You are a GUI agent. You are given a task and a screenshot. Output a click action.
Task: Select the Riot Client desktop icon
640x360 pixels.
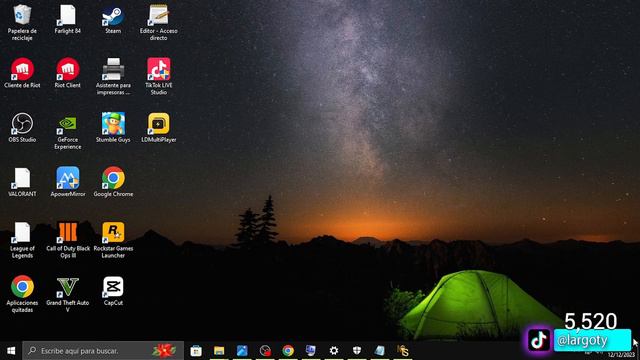pos(67,73)
